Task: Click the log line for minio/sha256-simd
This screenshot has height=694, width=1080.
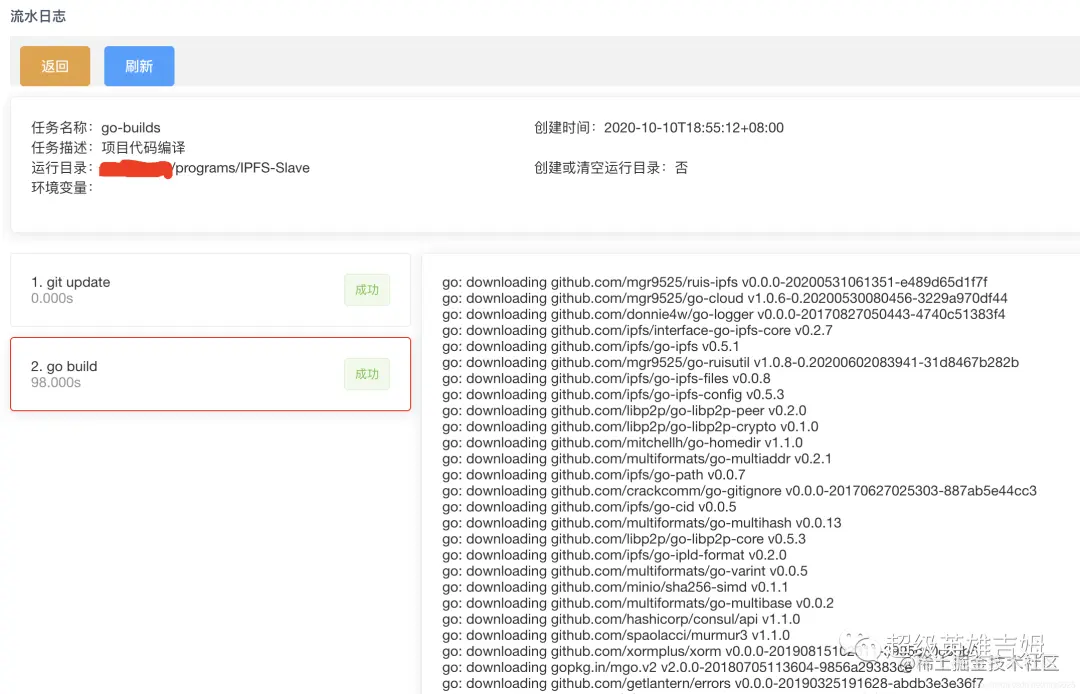Action: point(615,587)
